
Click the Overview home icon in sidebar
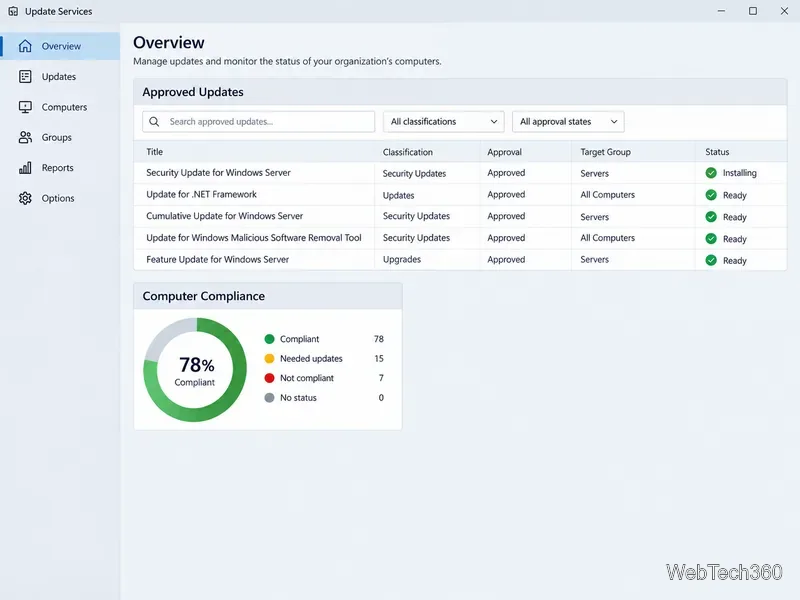pos(25,46)
